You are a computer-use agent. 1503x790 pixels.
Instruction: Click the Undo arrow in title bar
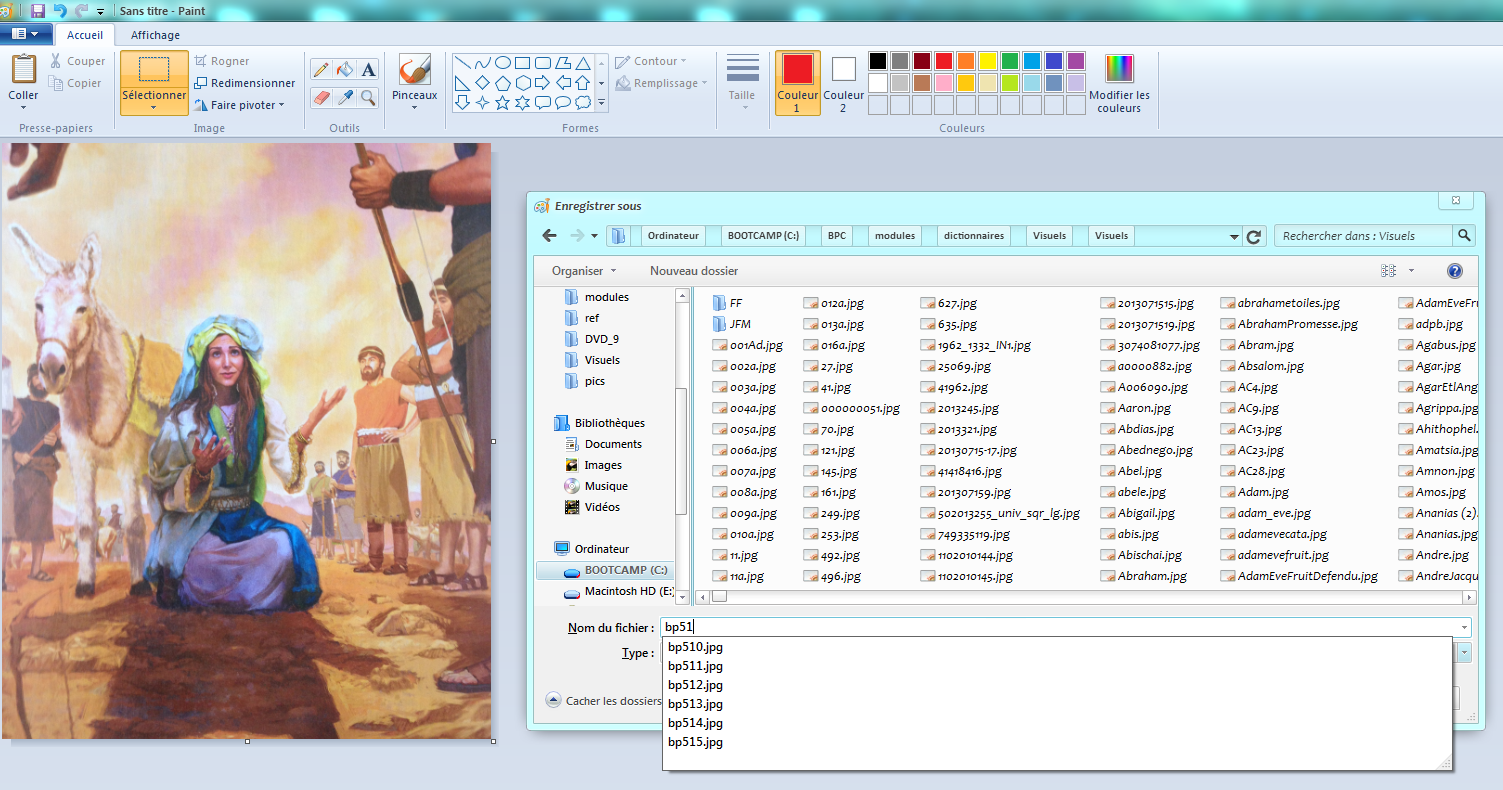coord(59,10)
